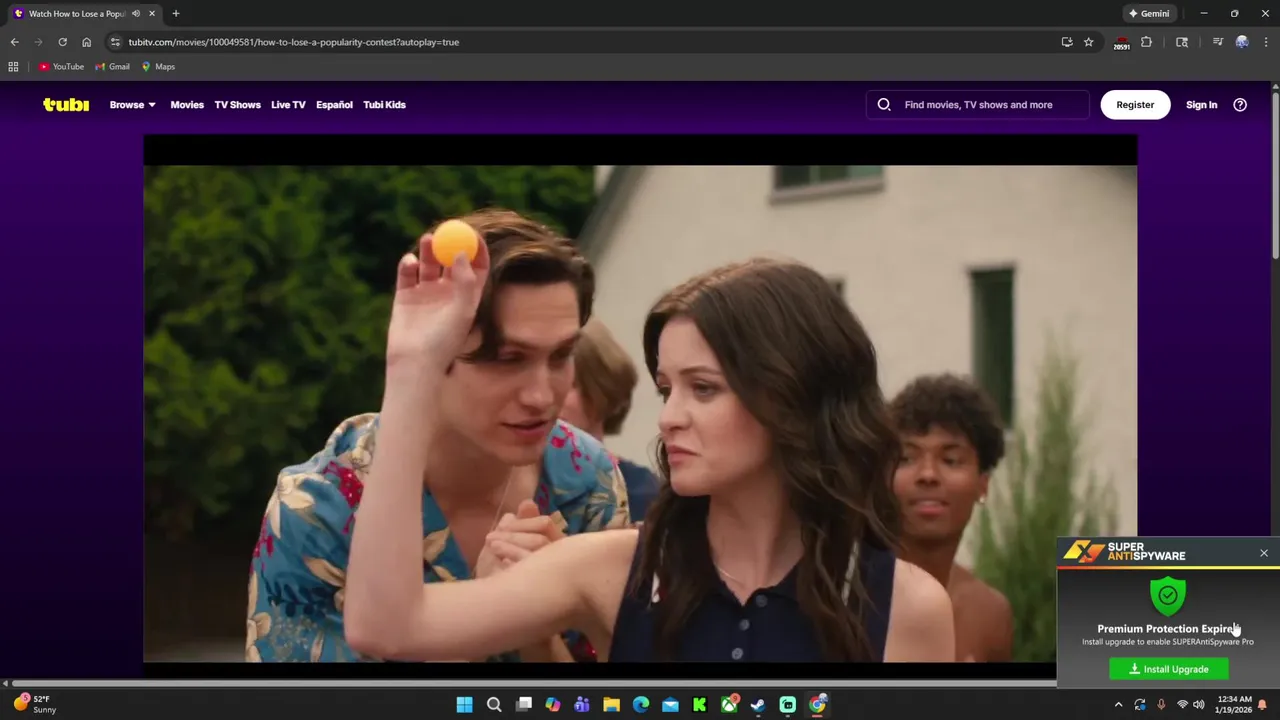Switch to Chrome on the taskbar
Viewport: 1280px width, 720px height.
click(817, 705)
